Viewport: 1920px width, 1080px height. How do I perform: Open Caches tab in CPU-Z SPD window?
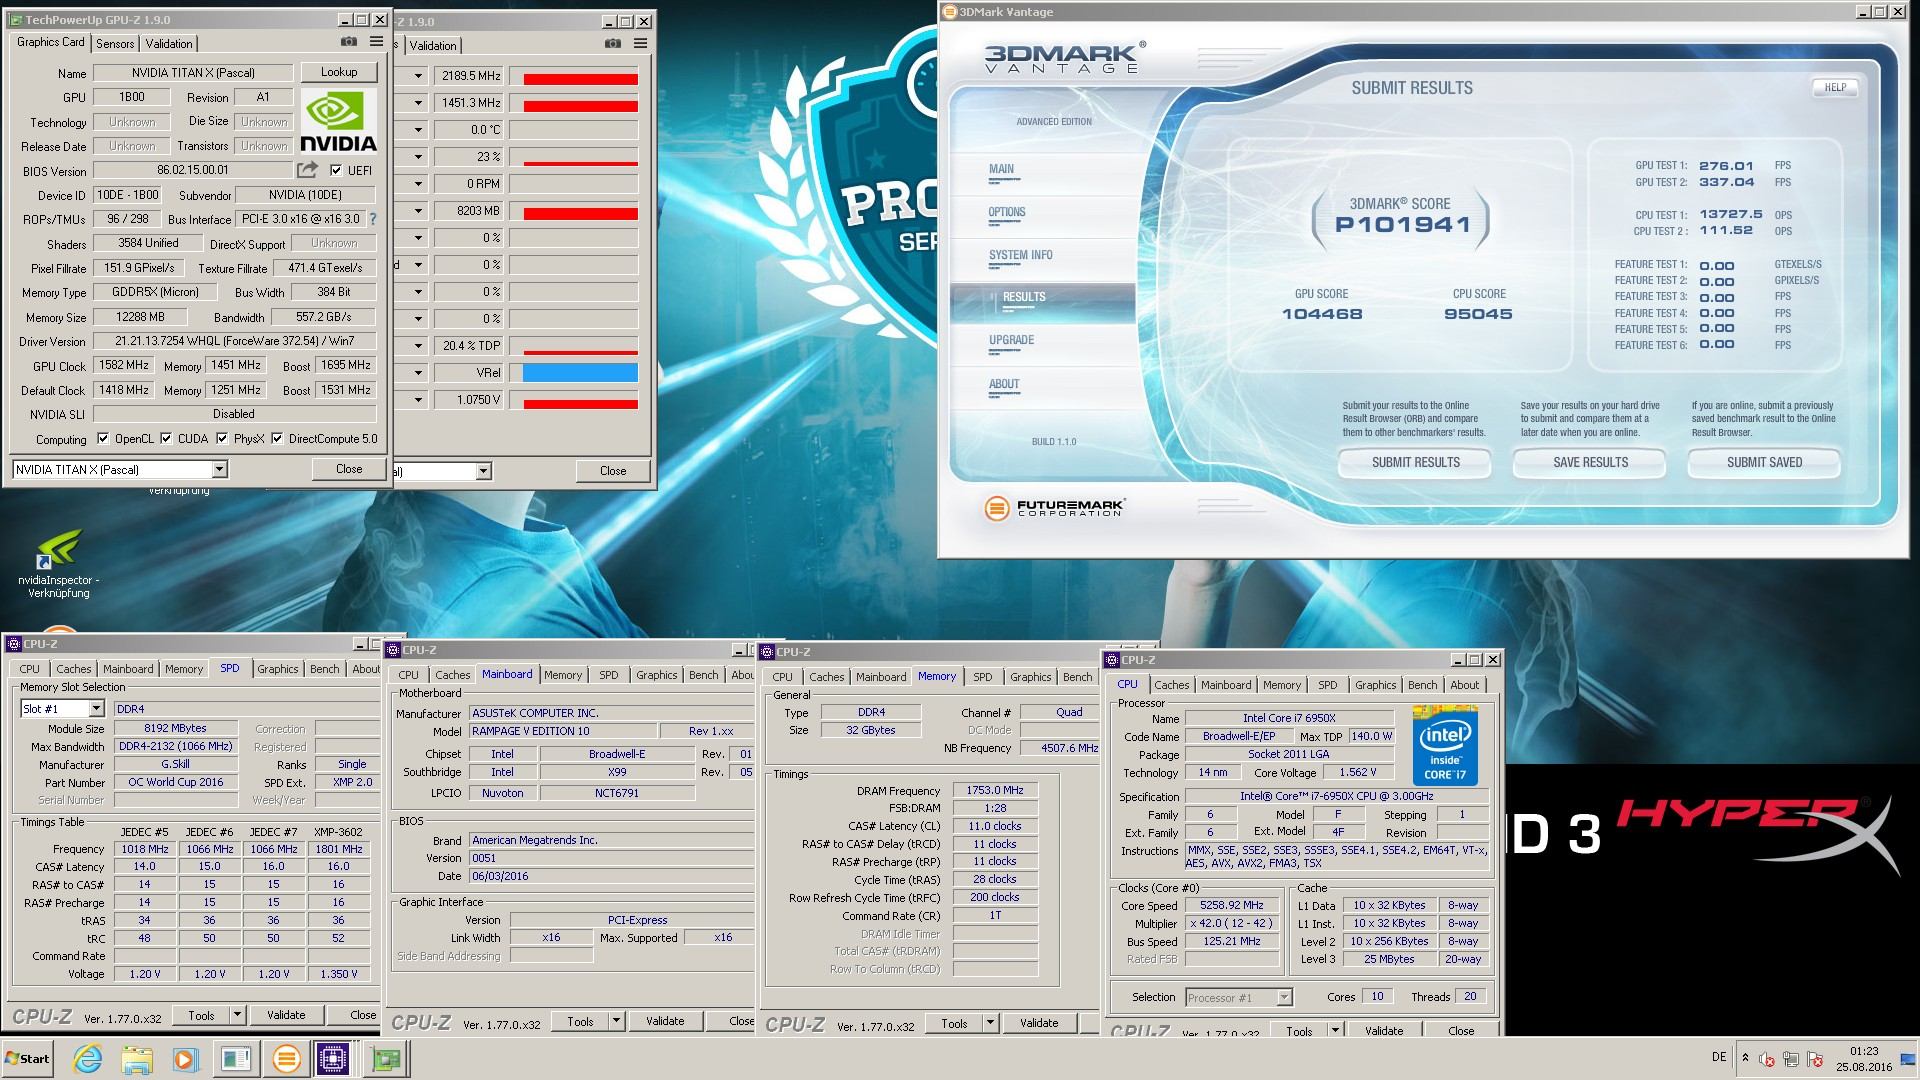[x=73, y=669]
